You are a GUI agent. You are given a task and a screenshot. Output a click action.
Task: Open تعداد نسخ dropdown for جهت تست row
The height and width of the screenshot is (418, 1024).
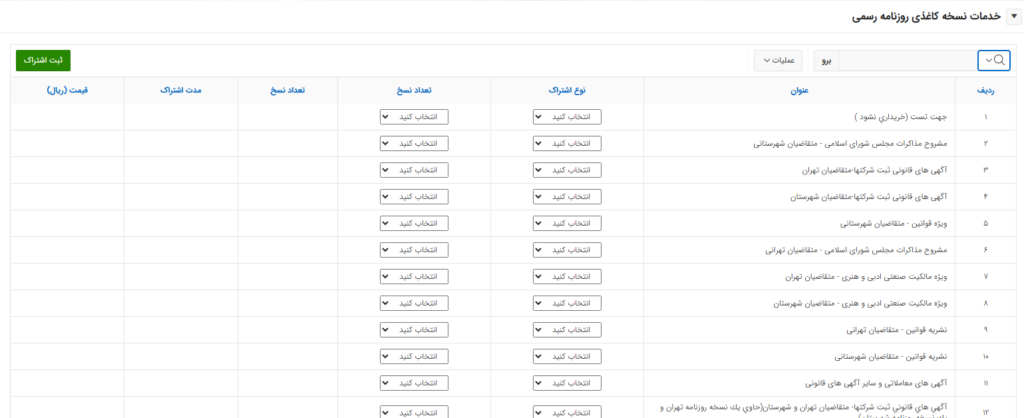414,117
